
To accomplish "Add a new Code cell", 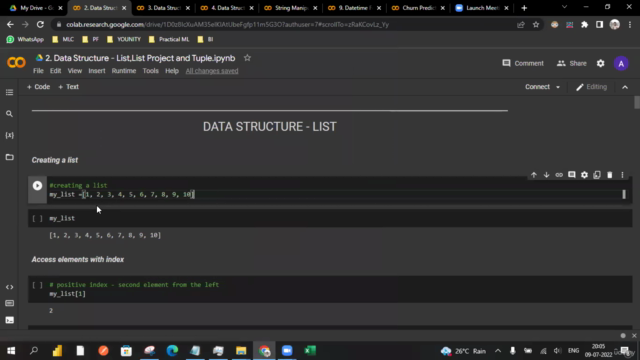I will pyautogui.click(x=38, y=87).
